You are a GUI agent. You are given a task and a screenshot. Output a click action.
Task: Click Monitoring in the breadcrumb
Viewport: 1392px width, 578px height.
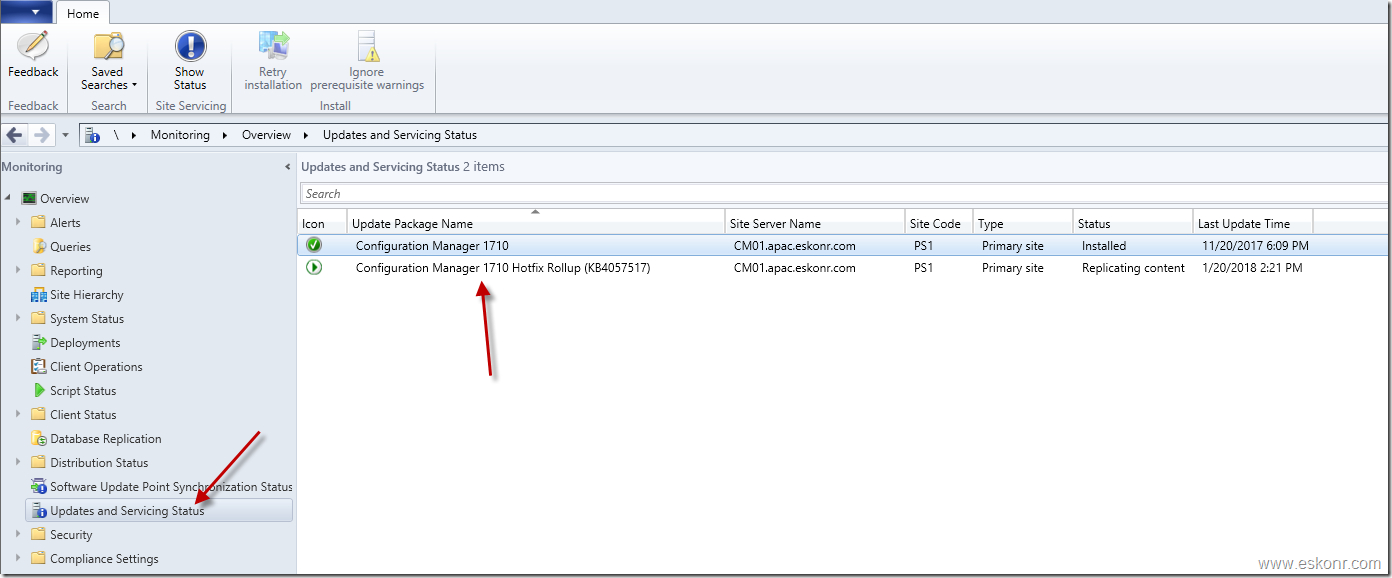pyautogui.click(x=180, y=135)
